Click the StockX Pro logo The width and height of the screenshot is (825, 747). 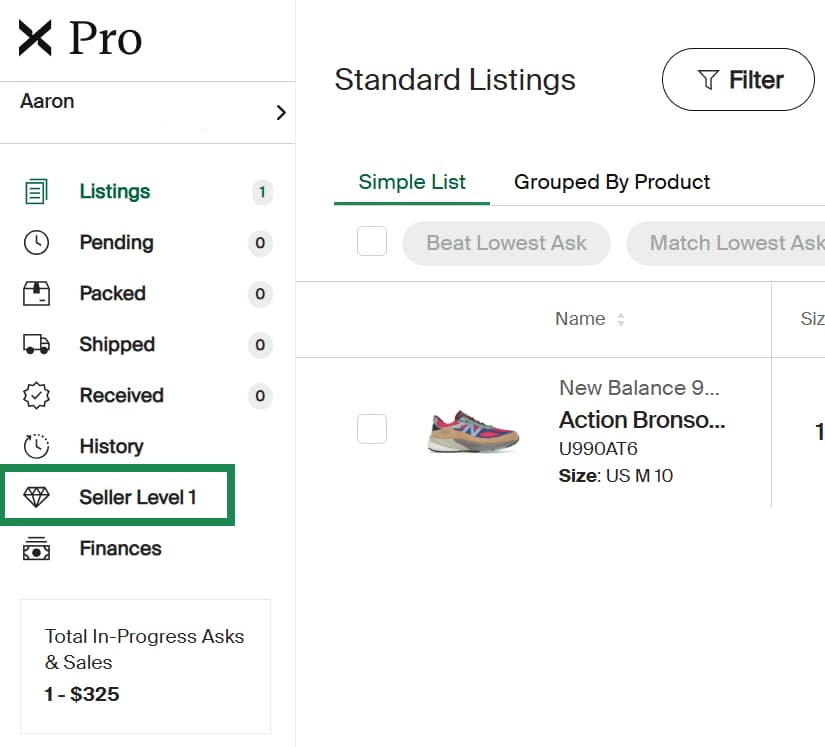click(x=80, y=38)
